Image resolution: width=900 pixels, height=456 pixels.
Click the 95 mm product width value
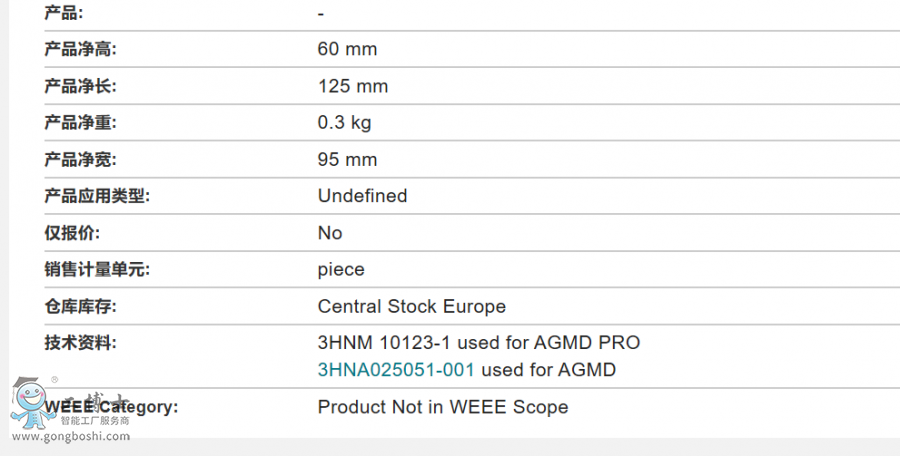tap(347, 160)
